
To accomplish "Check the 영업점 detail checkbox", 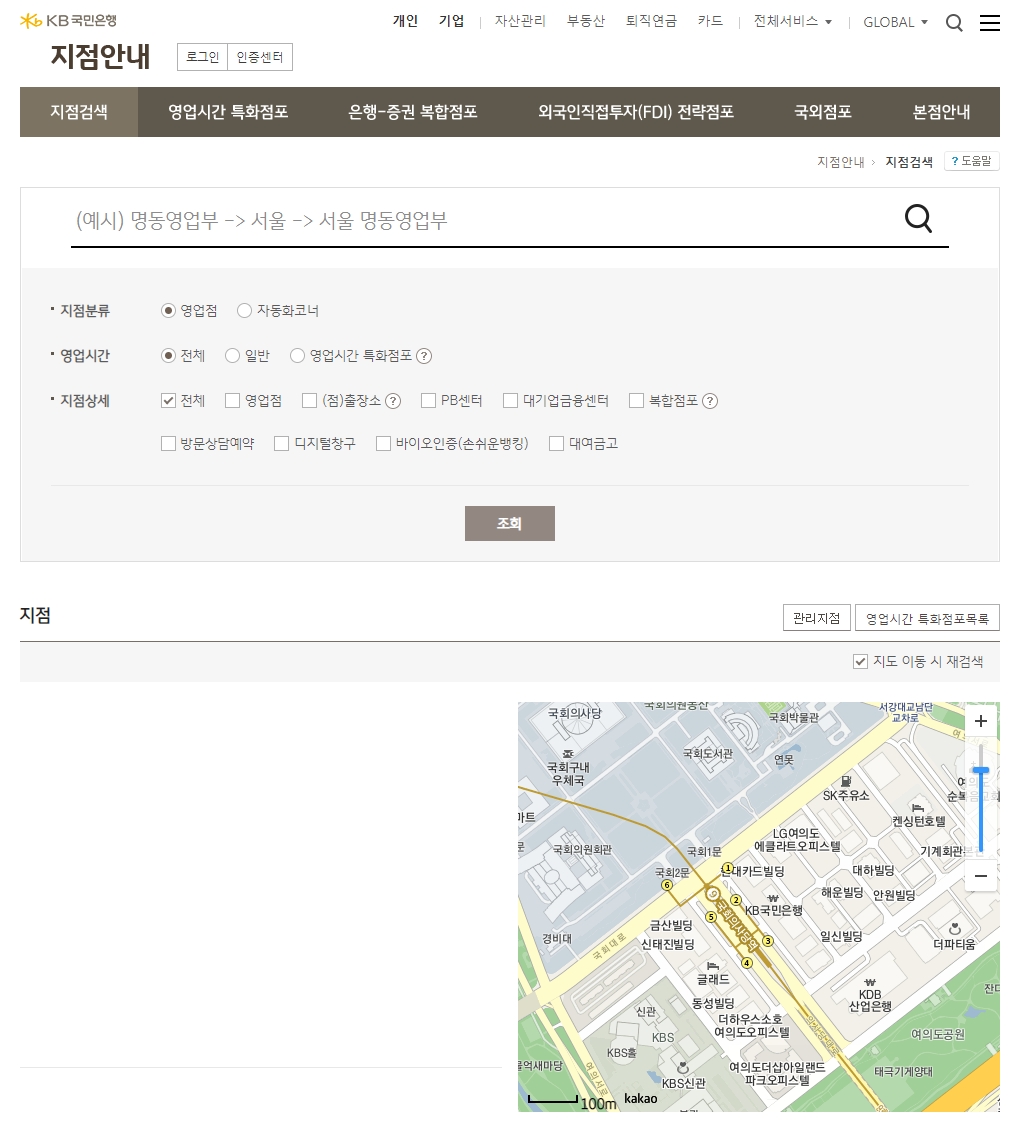I will click(x=232, y=401).
